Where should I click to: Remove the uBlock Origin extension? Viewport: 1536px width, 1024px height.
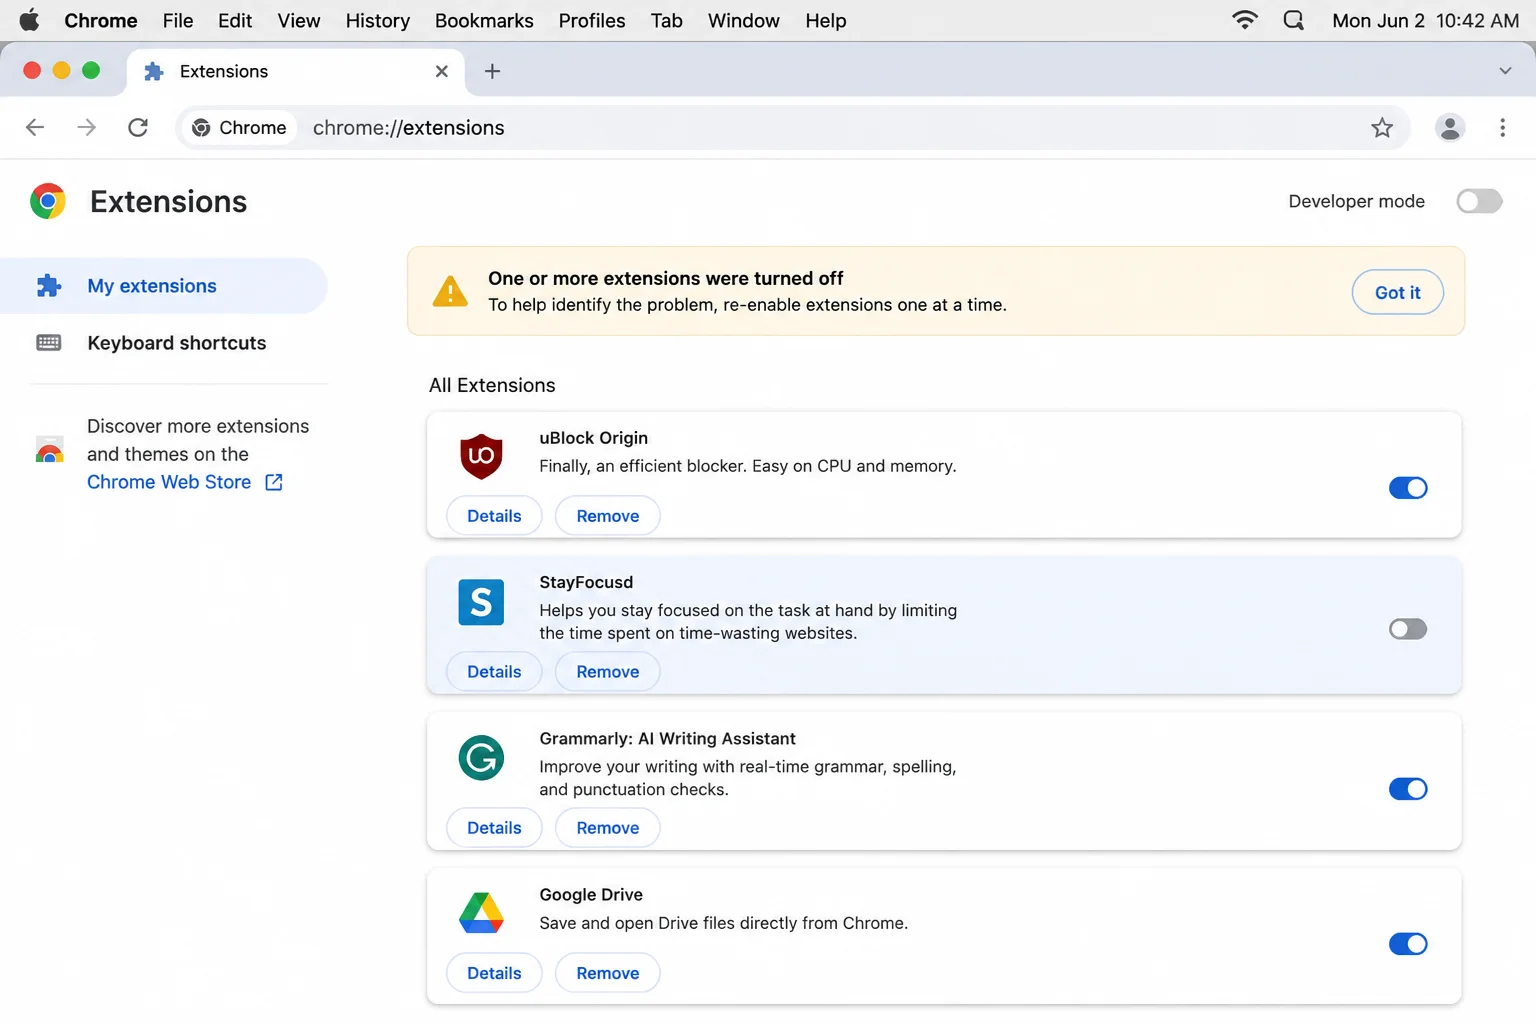[608, 516]
